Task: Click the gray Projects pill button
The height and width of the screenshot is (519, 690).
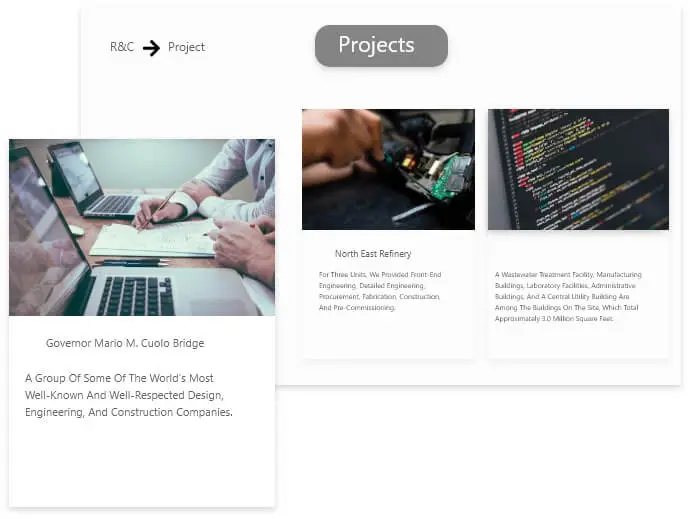Action: click(381, 45)
